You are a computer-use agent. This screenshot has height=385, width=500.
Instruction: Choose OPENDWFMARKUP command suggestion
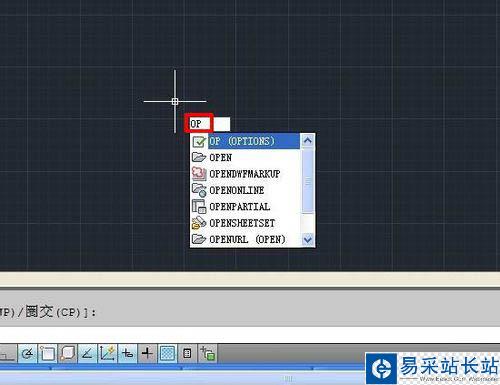(x=245, y=174)
